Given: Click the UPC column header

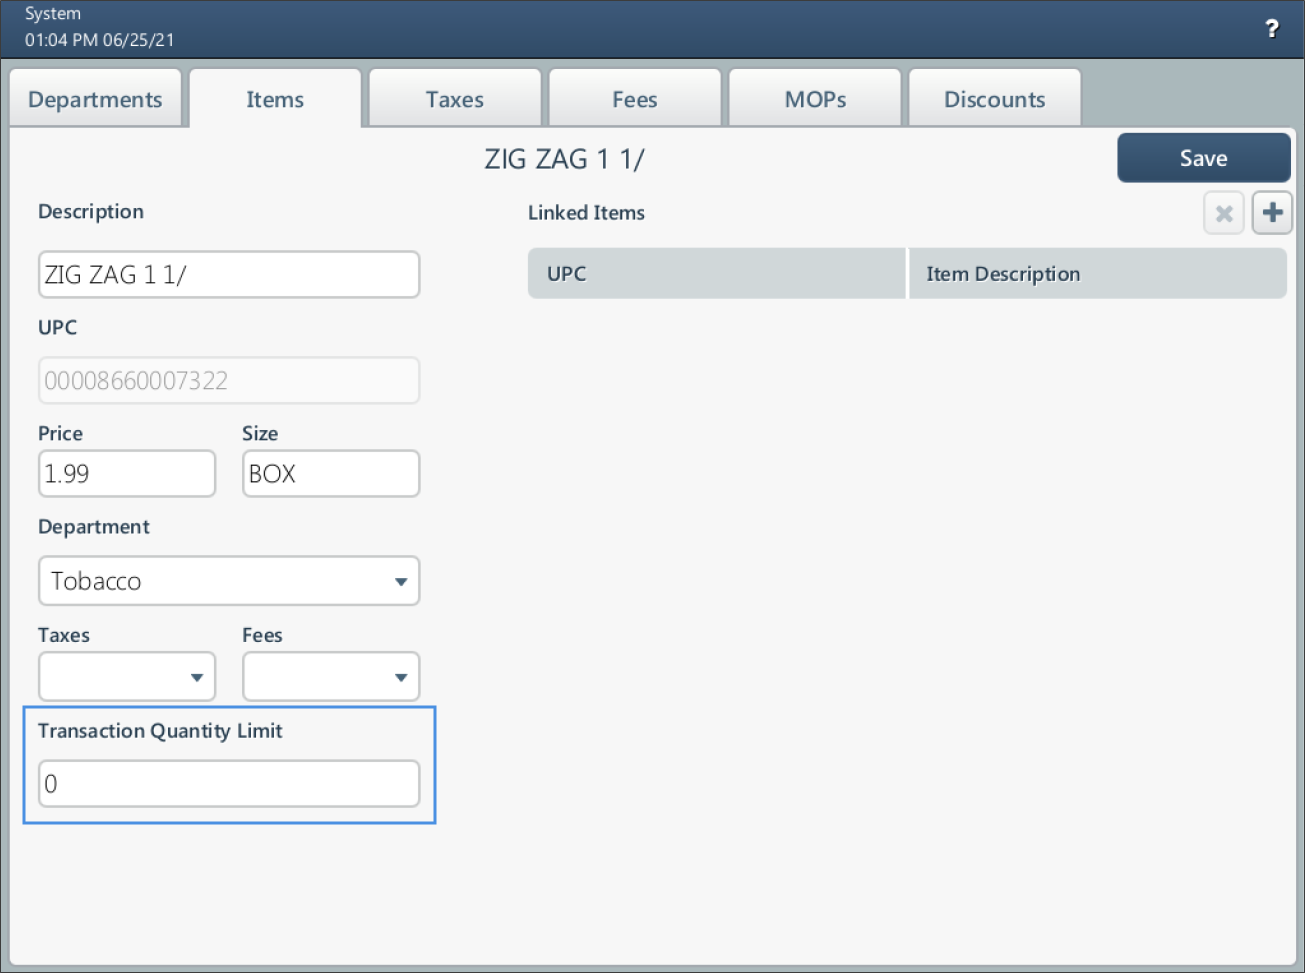Looking at the screenshot, I should tap(715, 273).
